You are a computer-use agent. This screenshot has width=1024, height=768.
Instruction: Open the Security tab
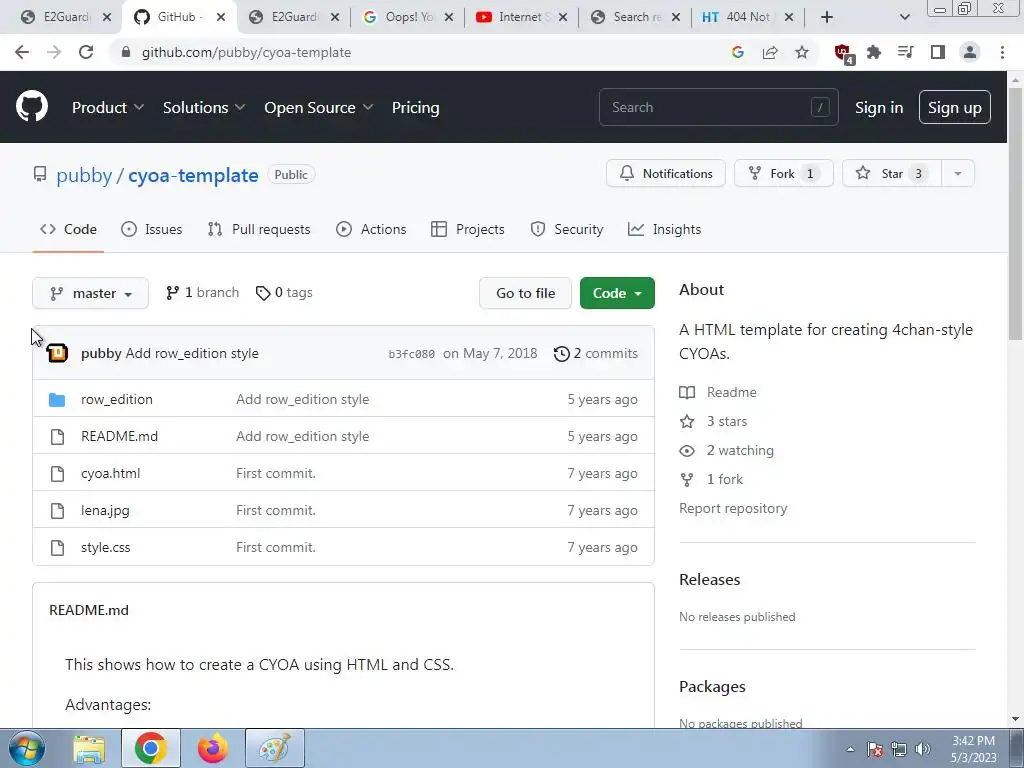click(x=567, y=229)
